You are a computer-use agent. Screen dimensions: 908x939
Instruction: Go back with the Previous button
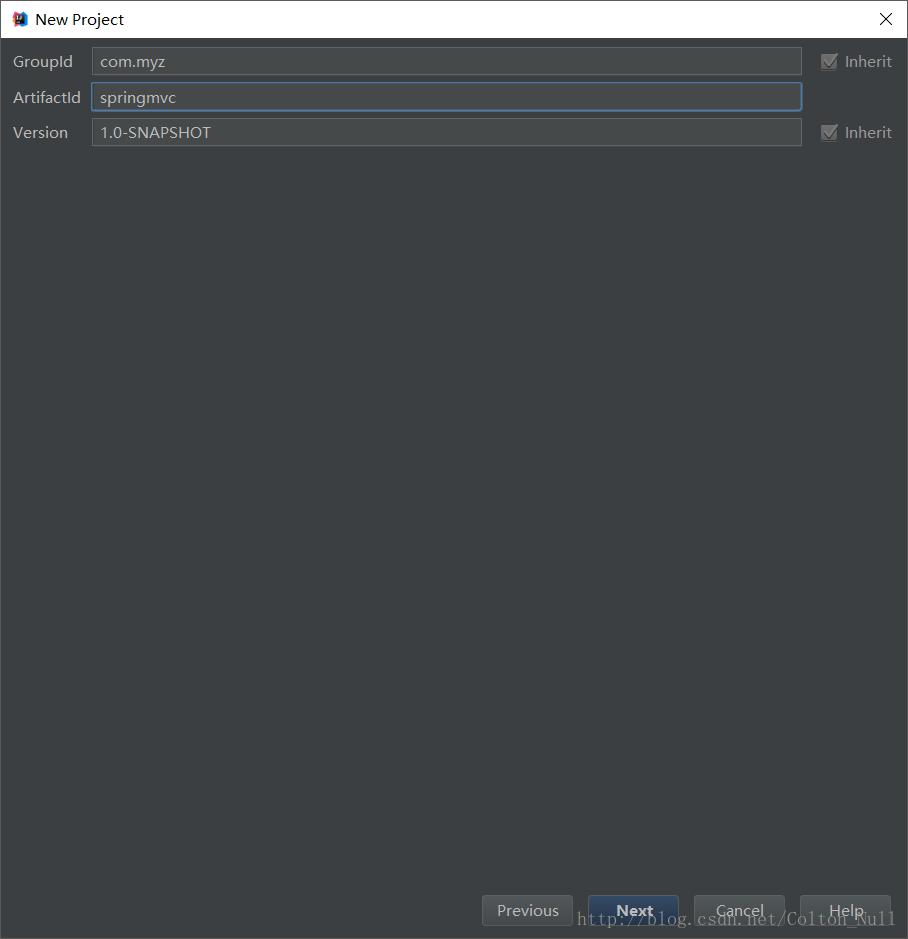(x=527, y=910)
